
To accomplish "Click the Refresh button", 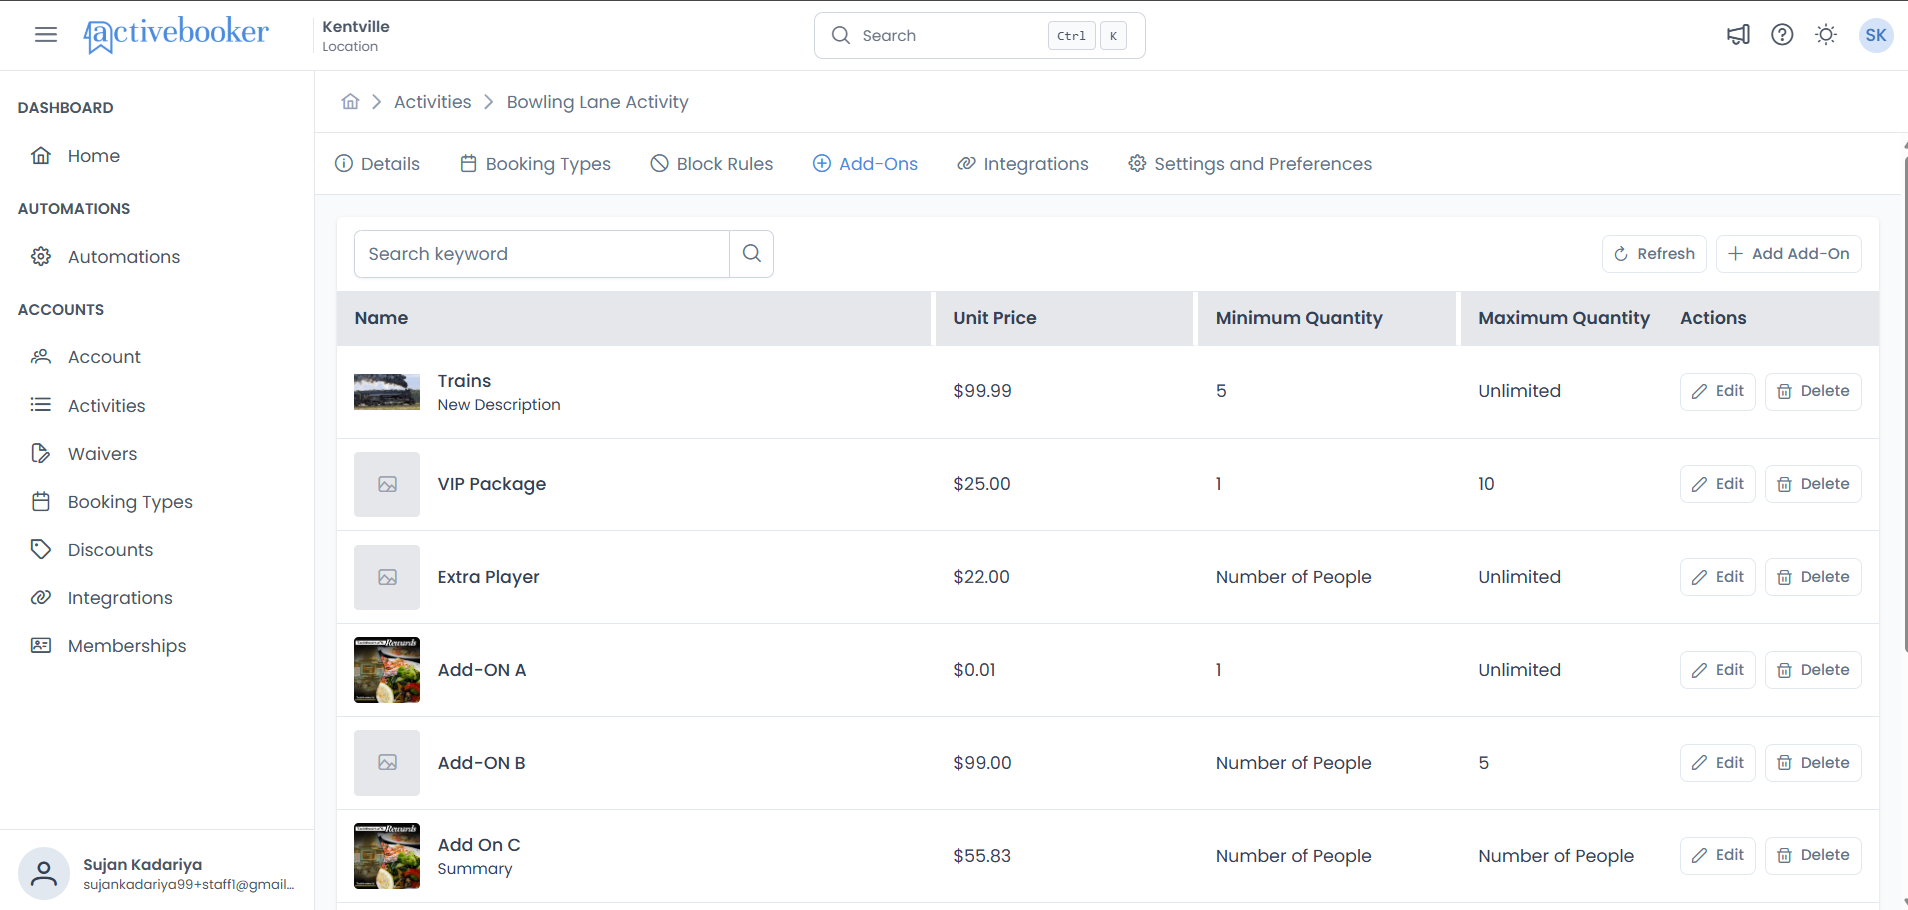I will pos(1654,254).
